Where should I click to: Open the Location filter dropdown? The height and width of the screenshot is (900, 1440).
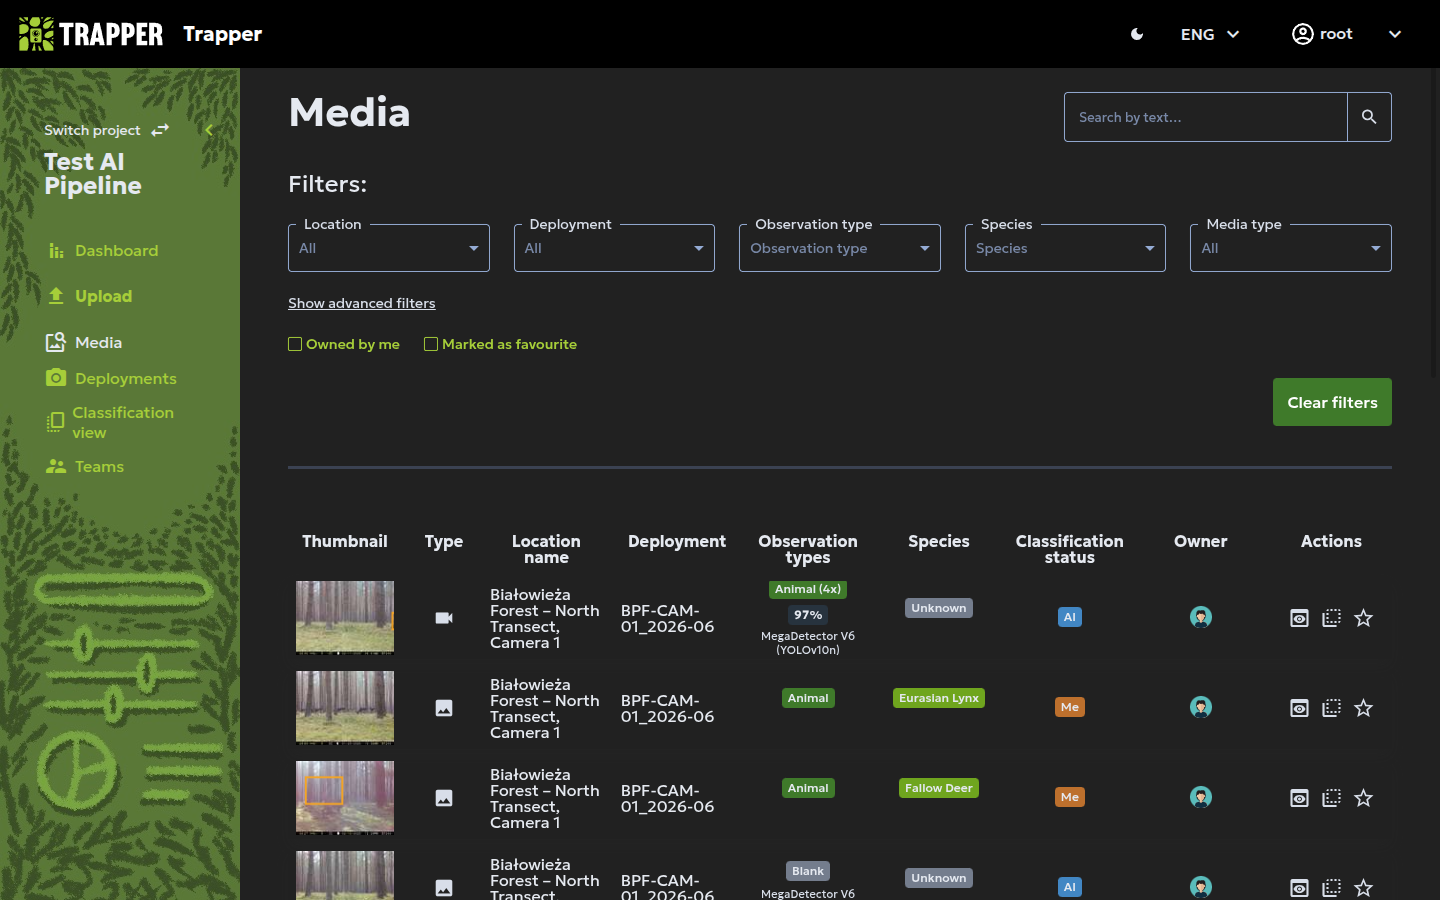click(389, 248)
